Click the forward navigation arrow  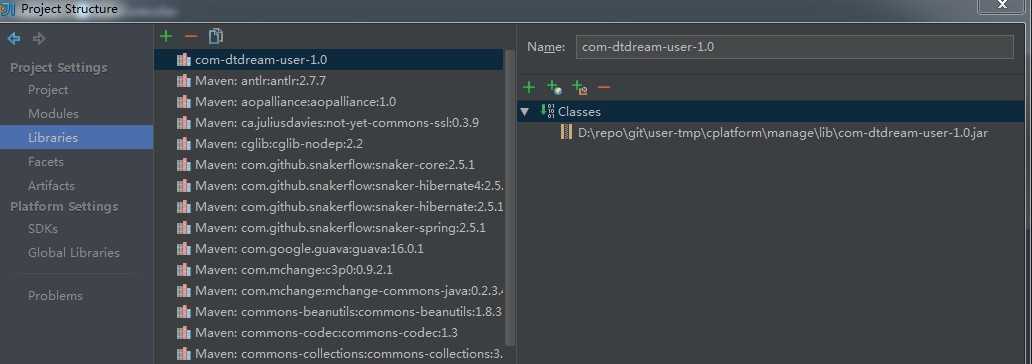pos(39,39)
